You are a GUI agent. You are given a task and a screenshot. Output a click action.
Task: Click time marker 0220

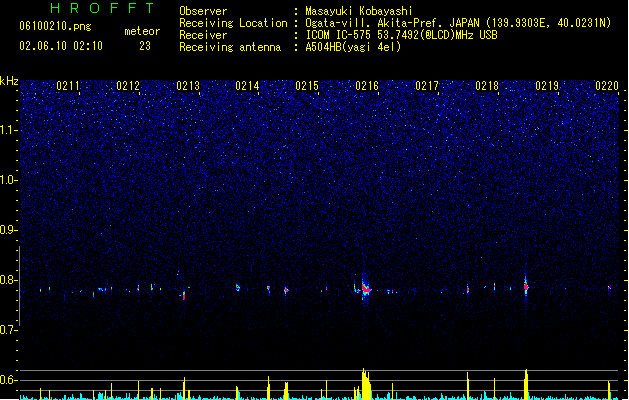pyautogui.click(x=607, y=86)
